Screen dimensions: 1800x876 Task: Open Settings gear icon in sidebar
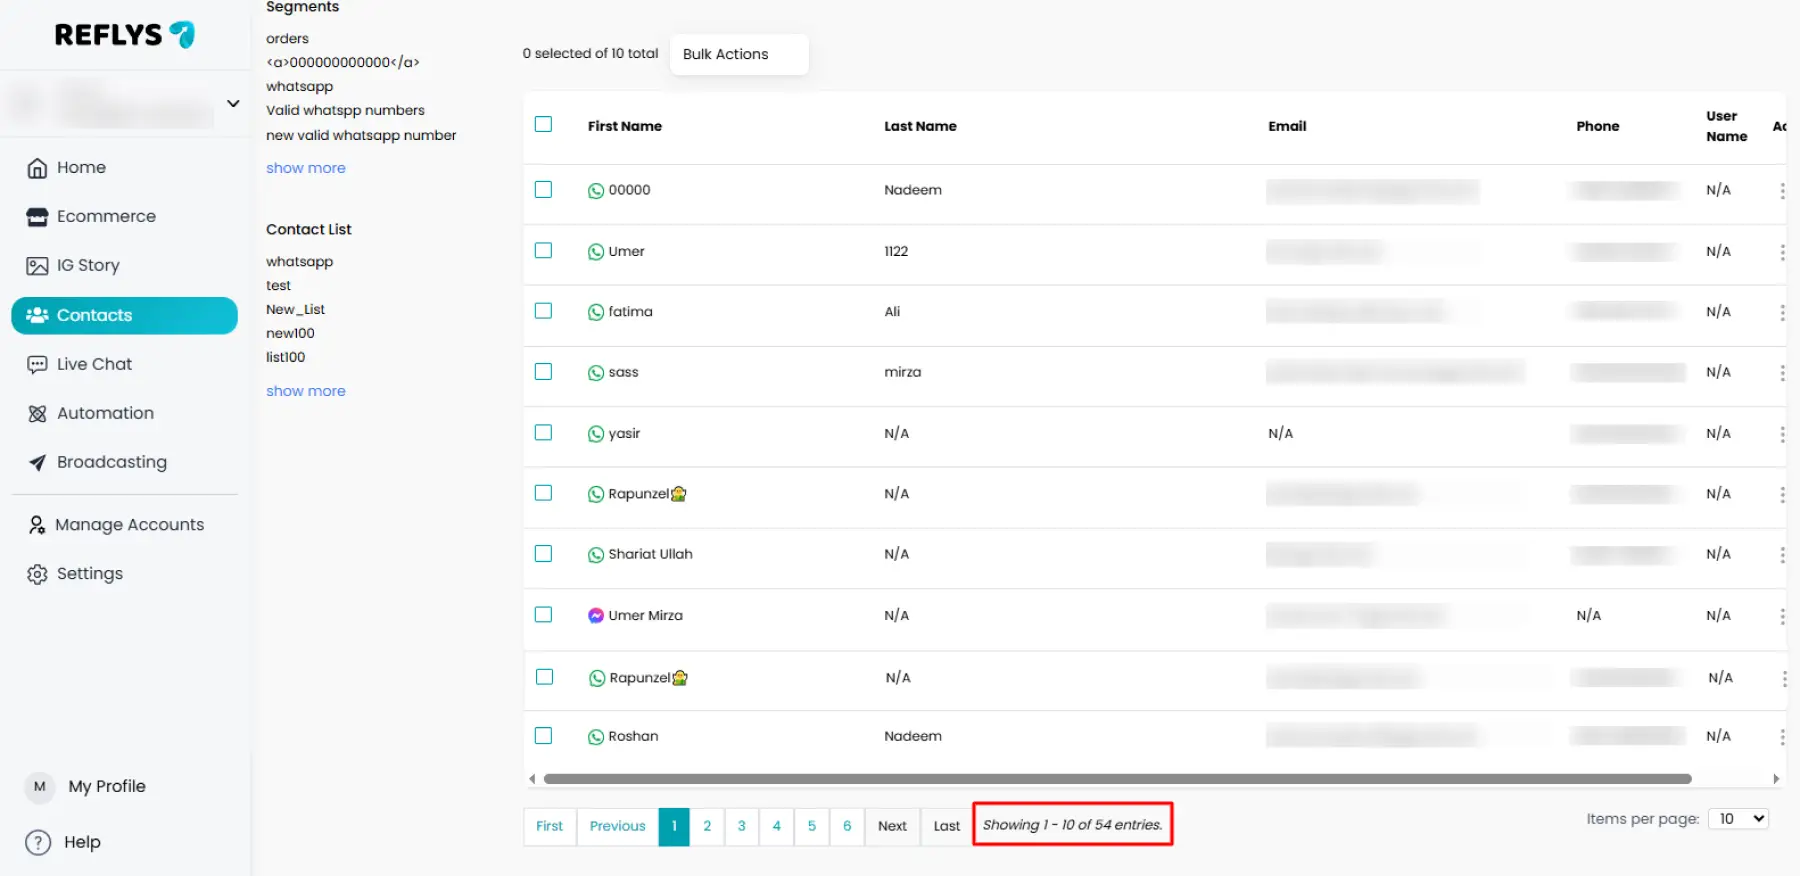coord(37,574)
